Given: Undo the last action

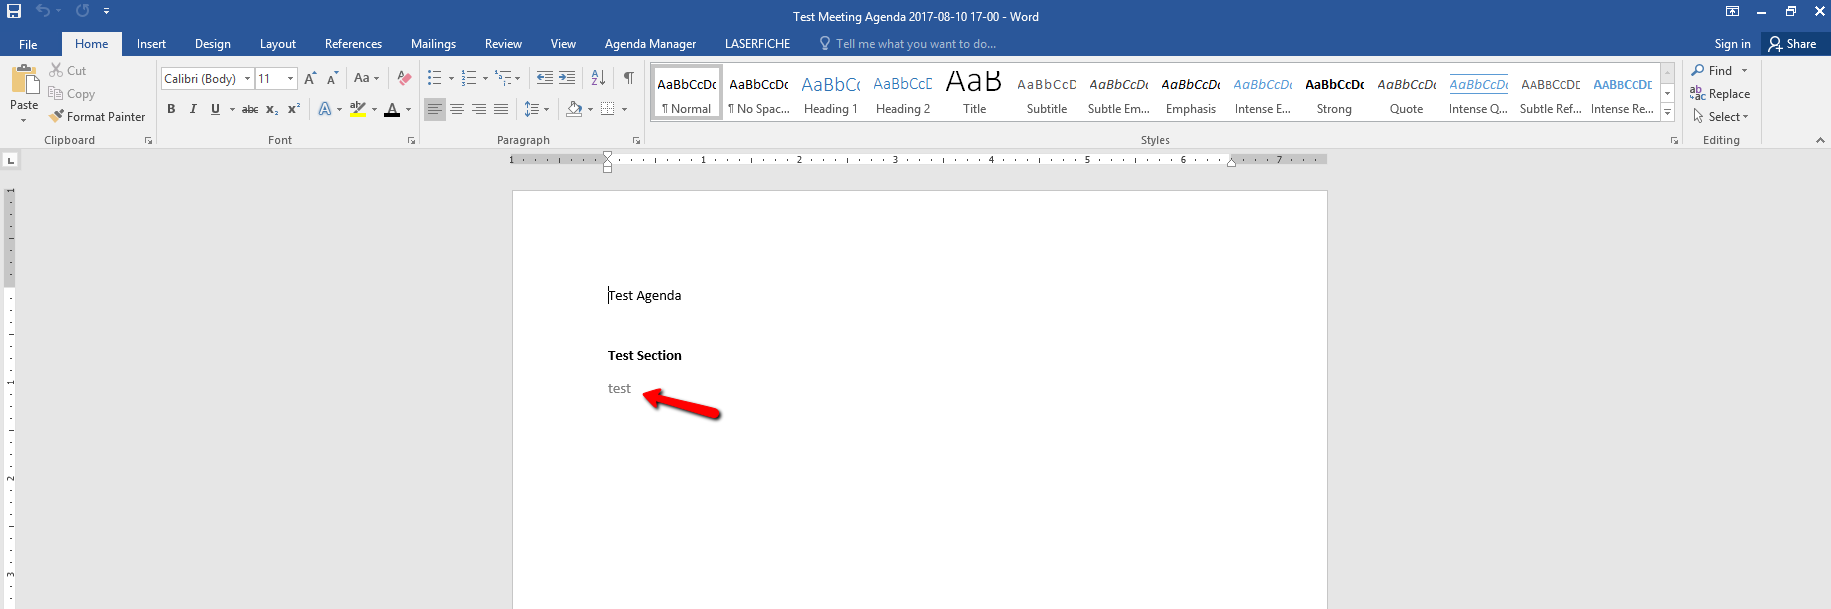Looking at the screenshot, I should click(x=42, y=11).
